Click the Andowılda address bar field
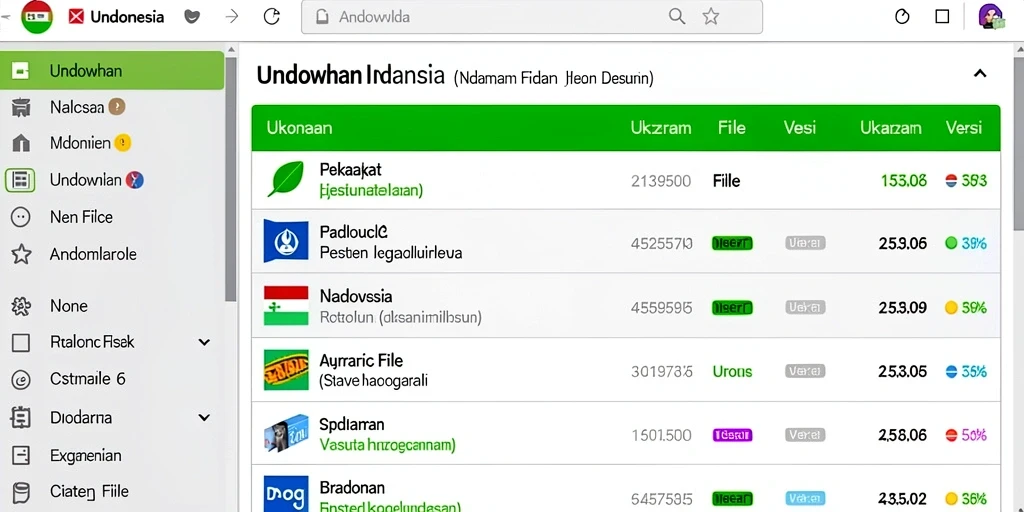Image resolution: width=1024 pixels, height=512 pixels. 532,17
